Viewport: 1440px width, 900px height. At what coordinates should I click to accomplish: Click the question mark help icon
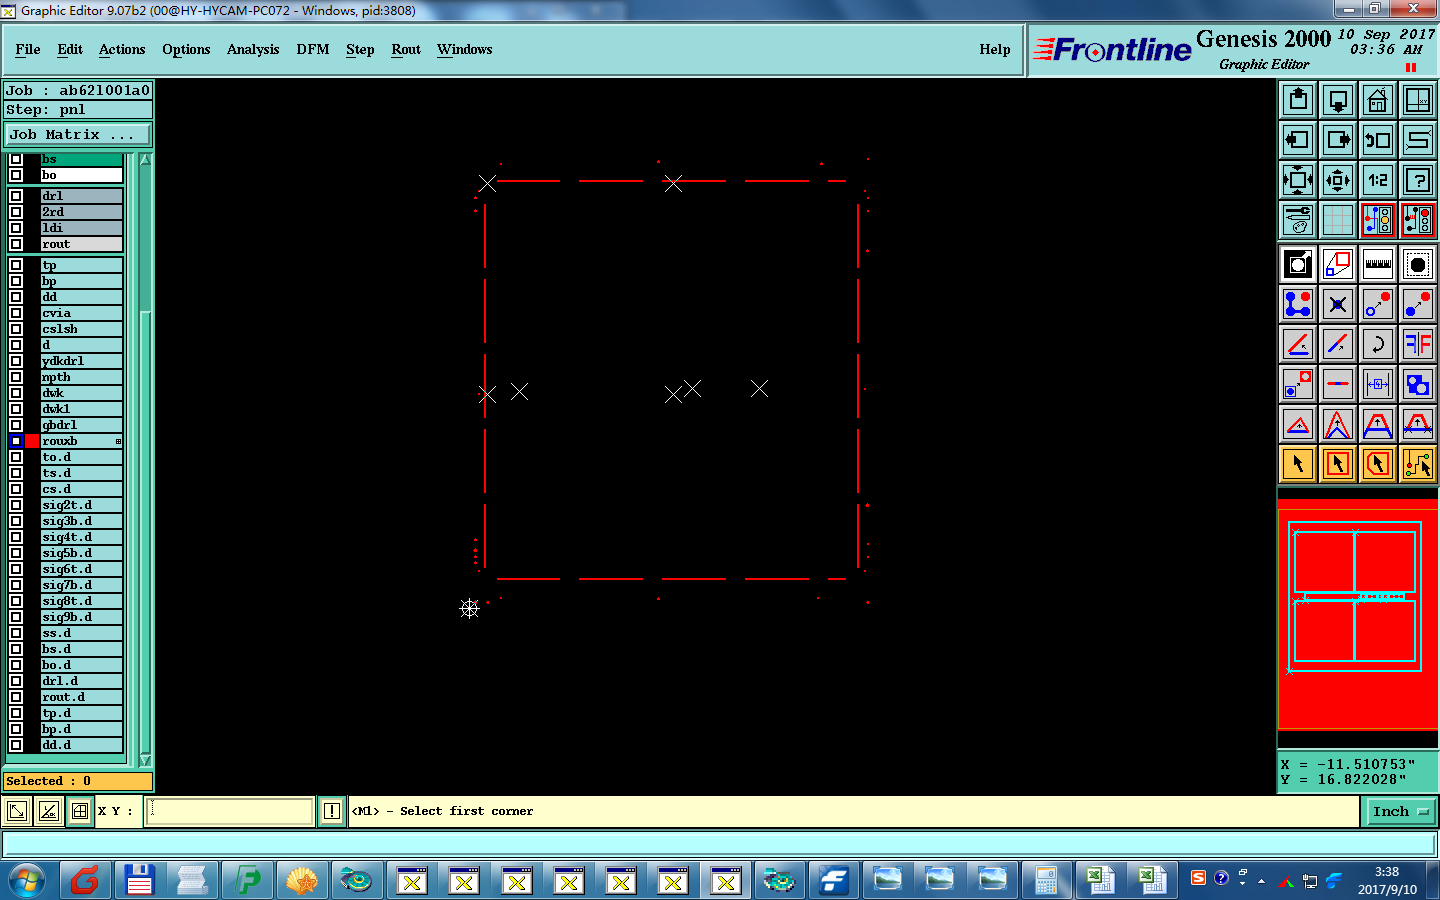pos(1418,180)
